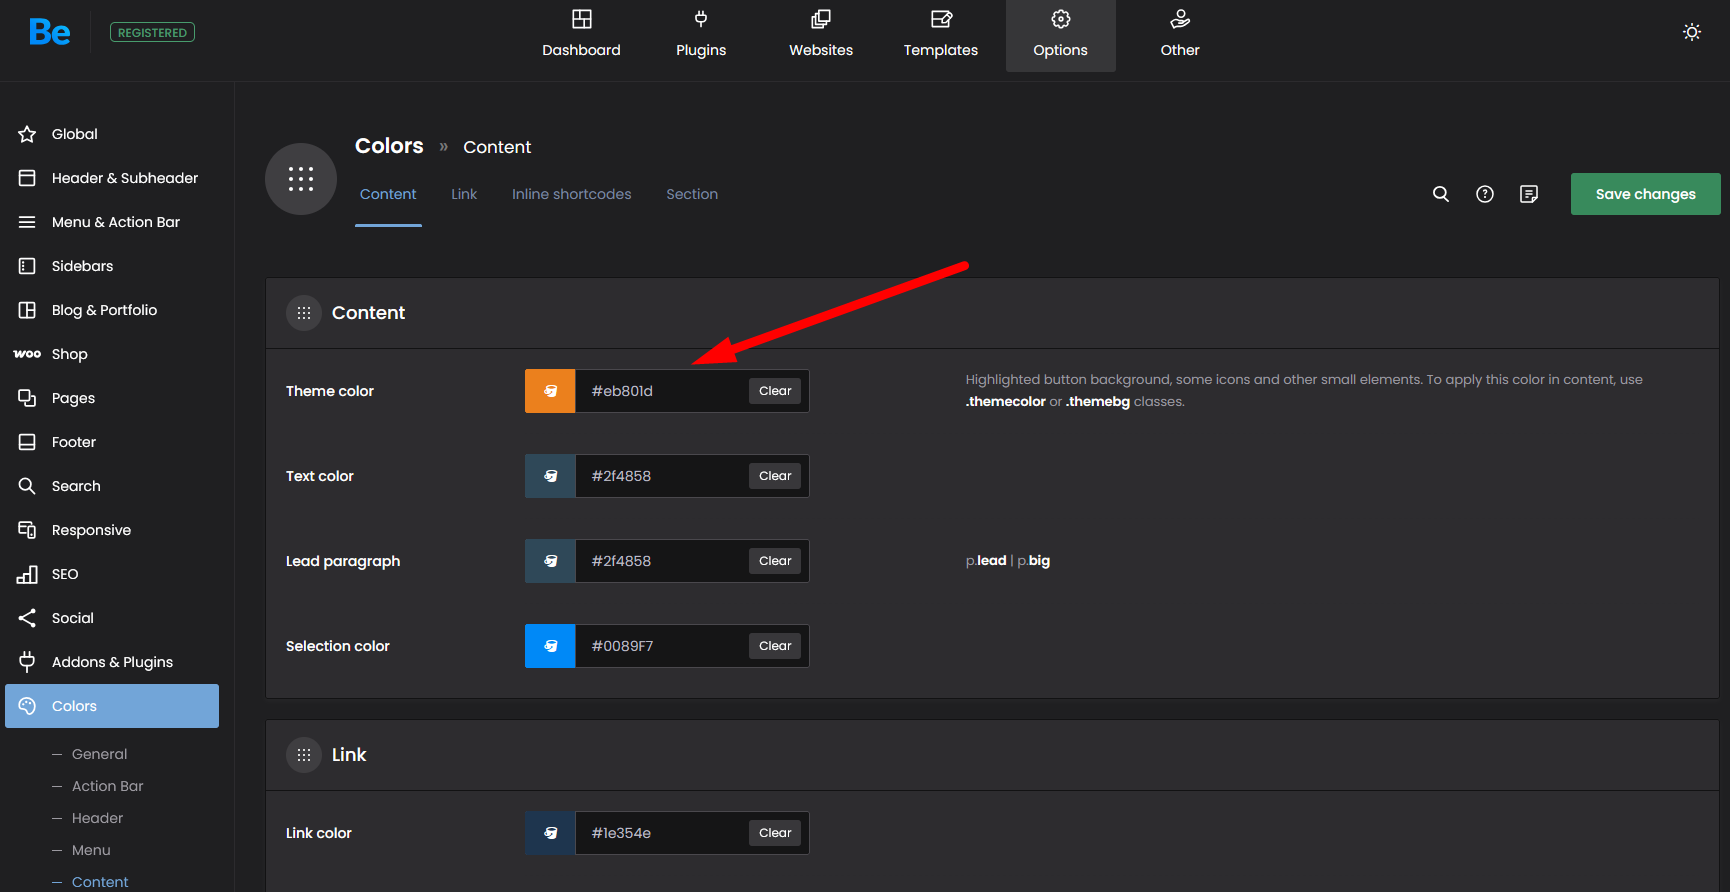Open the blue Selection color swatch
Screen dimensions: 1730x892
point(550,646)
